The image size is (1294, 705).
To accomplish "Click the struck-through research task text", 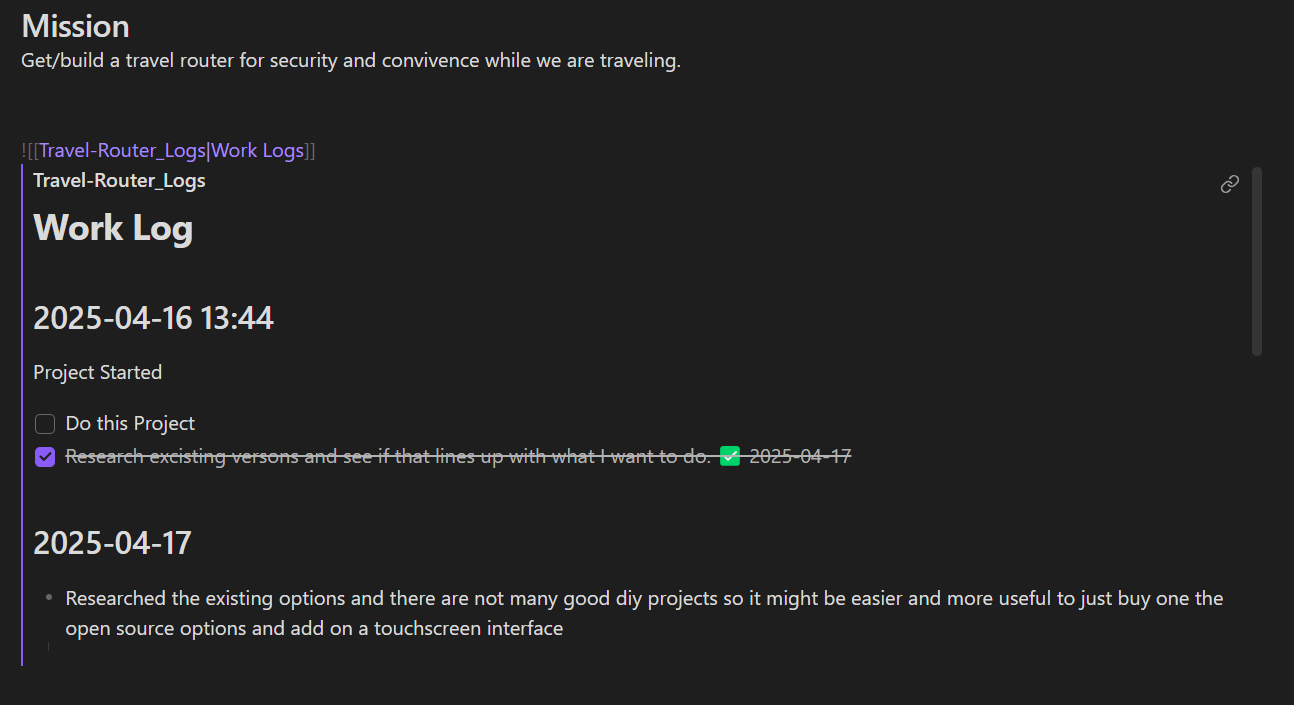I will (x=388, y=457).
